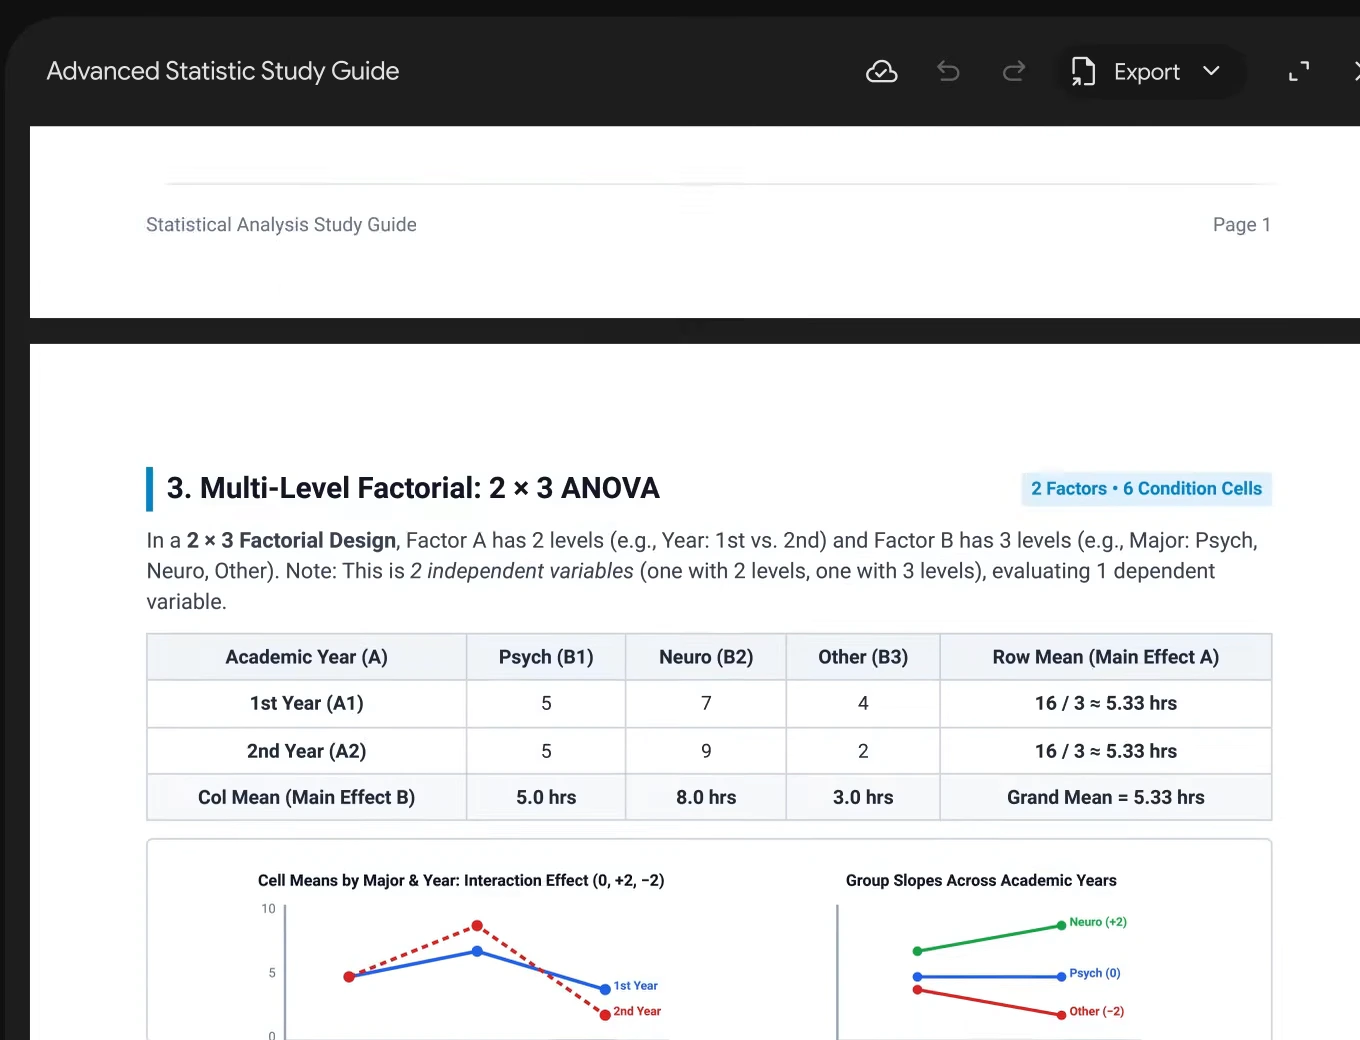
Task: Click the cloud sync status icon
Action: (881, 72)
